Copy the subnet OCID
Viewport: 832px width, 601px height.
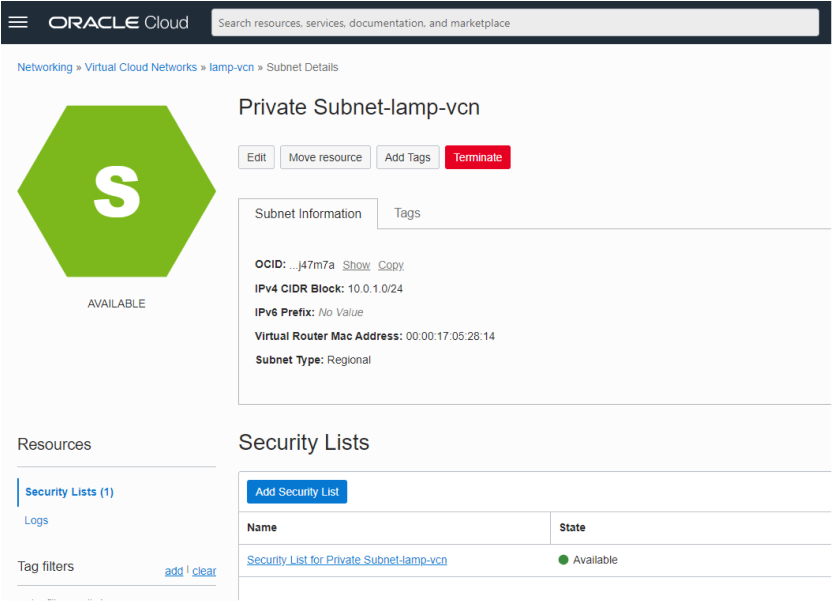[x=390, y=264]
